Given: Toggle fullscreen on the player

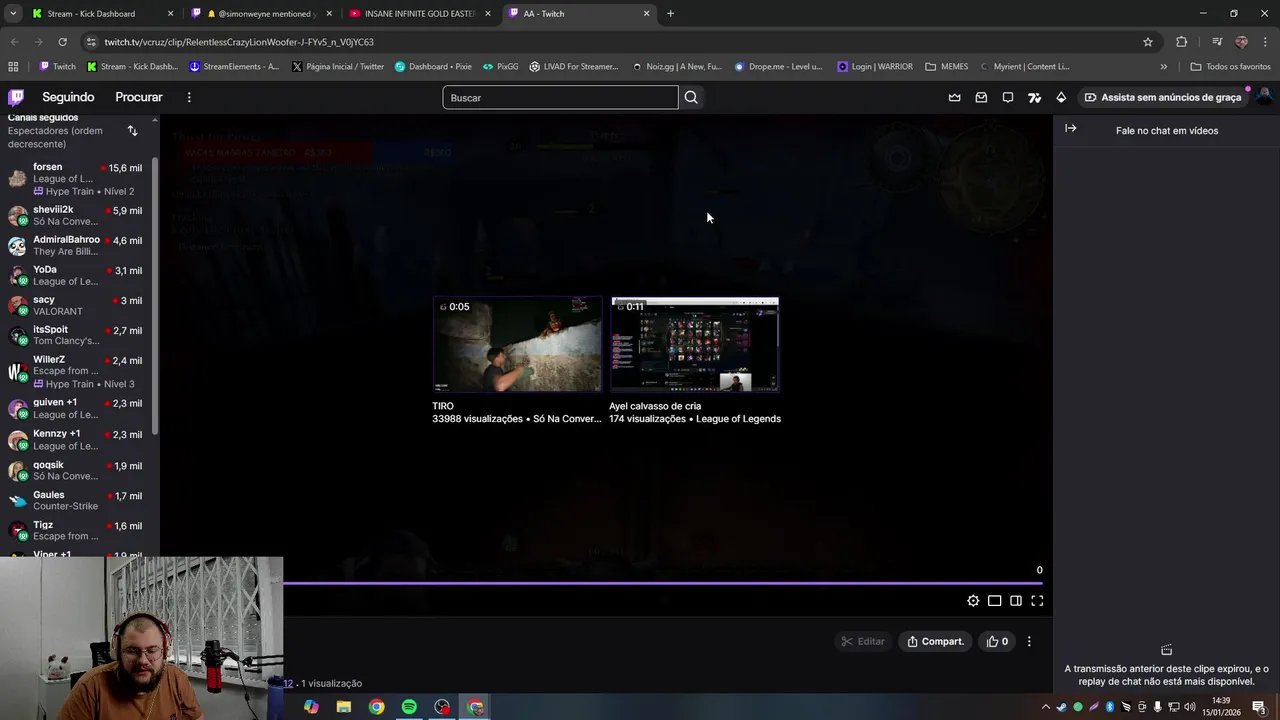Looking at the screenshot, I should coord(1037,601).
